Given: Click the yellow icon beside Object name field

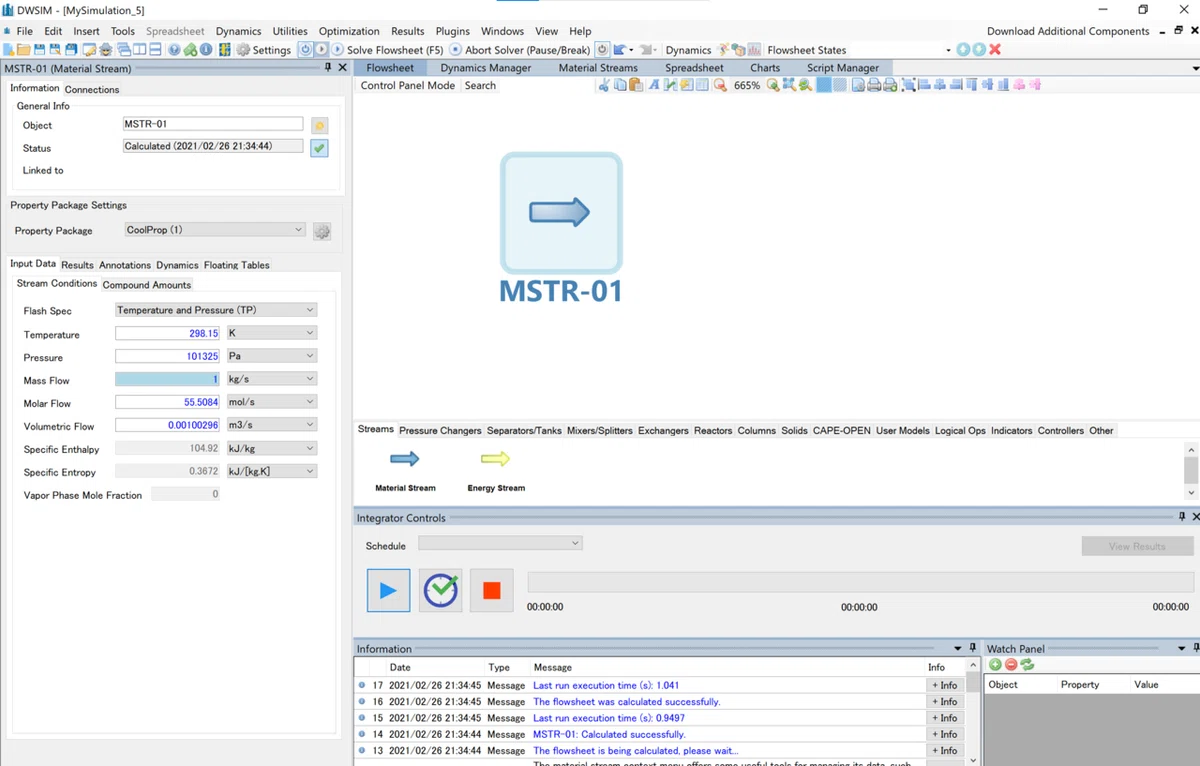Looking at the screenshot, I should click(319, 126).
